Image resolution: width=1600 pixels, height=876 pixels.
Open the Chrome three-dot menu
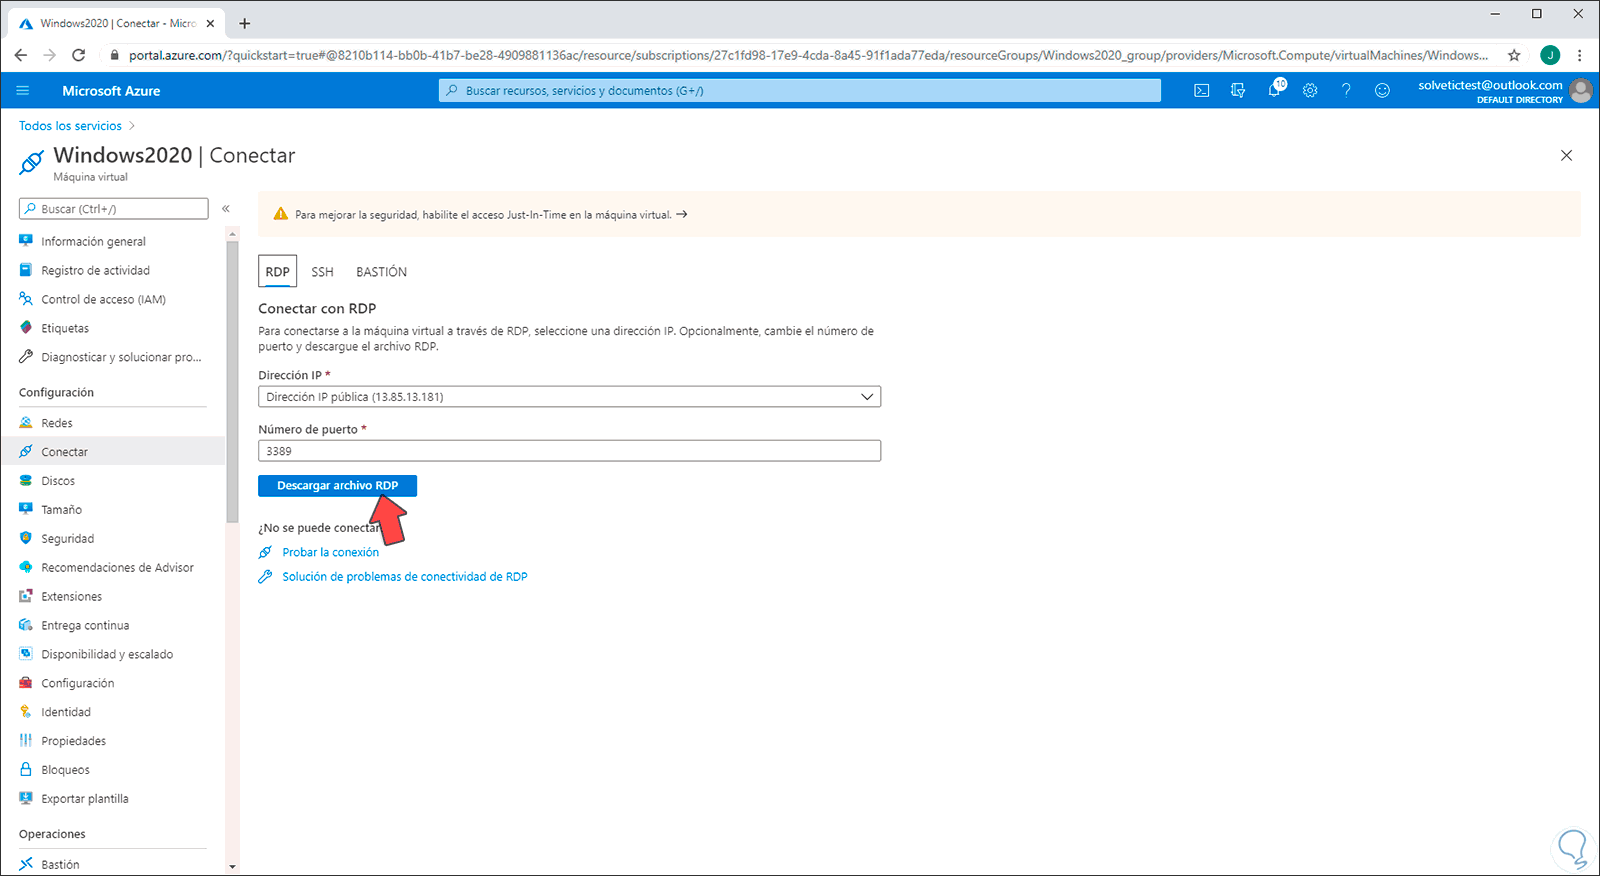point(1580,55)
